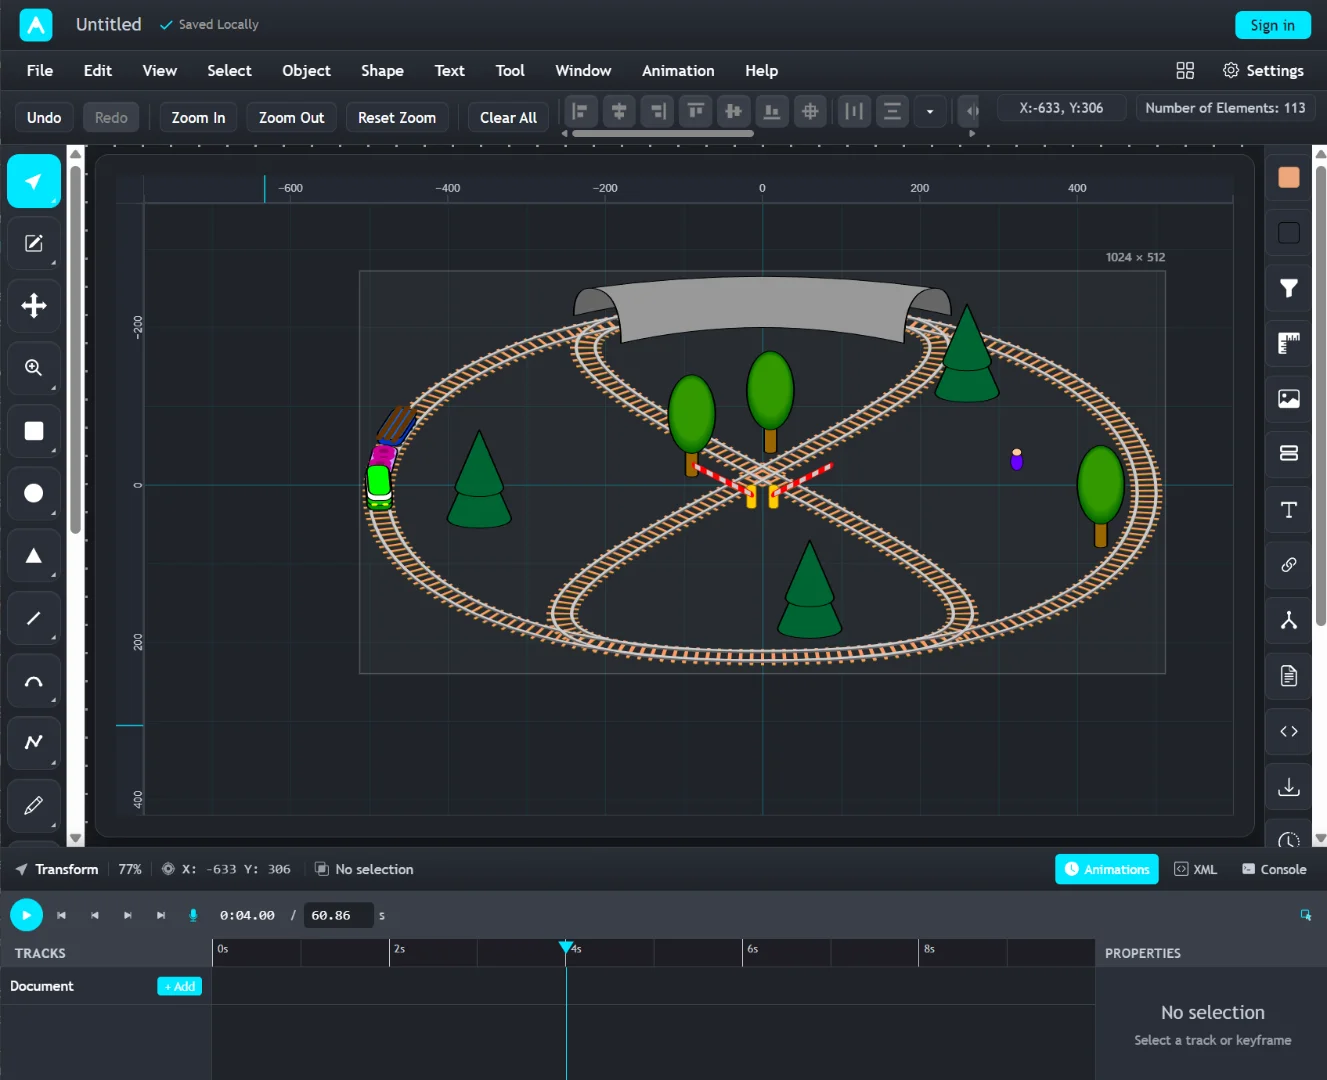Click the Zoom Out button
Screen dimensions: 1327x1080
tap(292, 117)
